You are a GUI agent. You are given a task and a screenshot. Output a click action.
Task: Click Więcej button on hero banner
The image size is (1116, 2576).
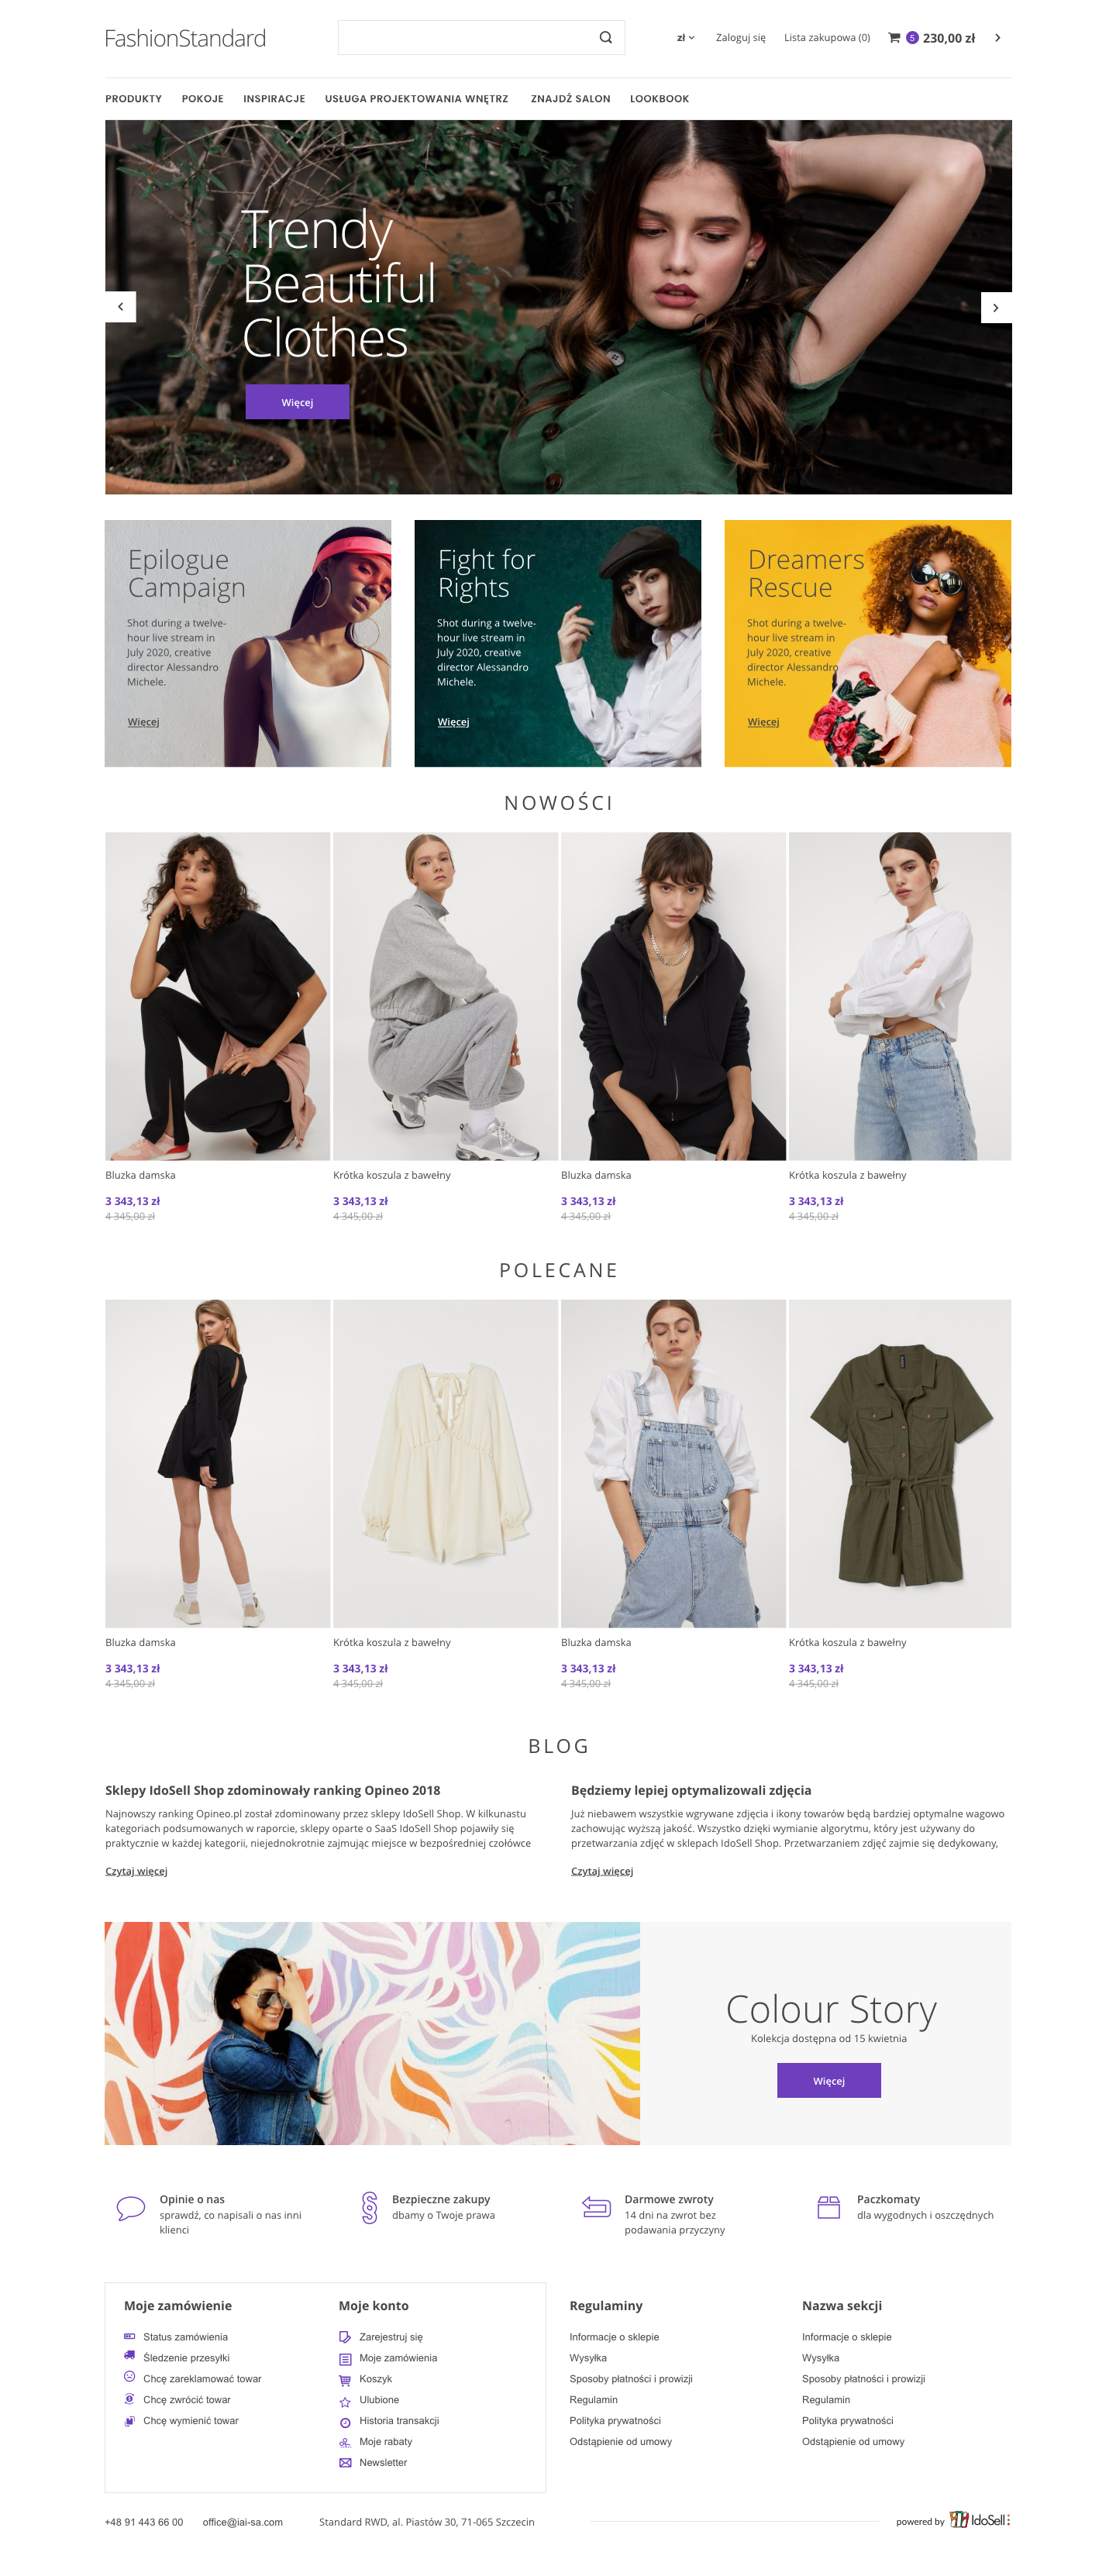297,402
